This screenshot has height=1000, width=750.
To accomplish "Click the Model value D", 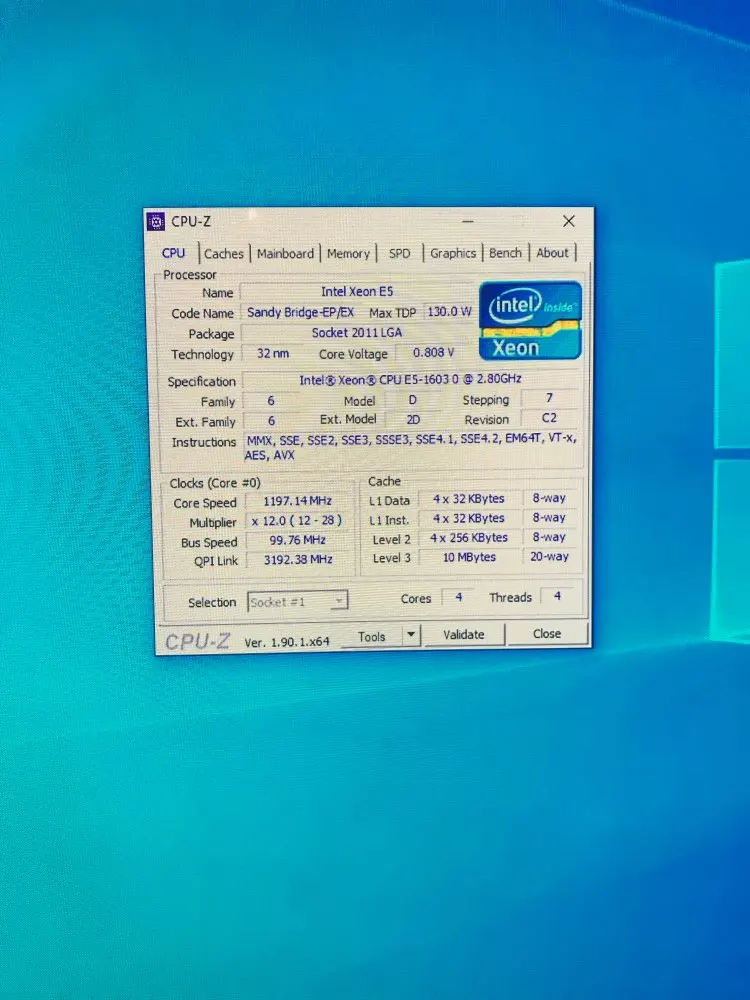I will pos(413,400).
